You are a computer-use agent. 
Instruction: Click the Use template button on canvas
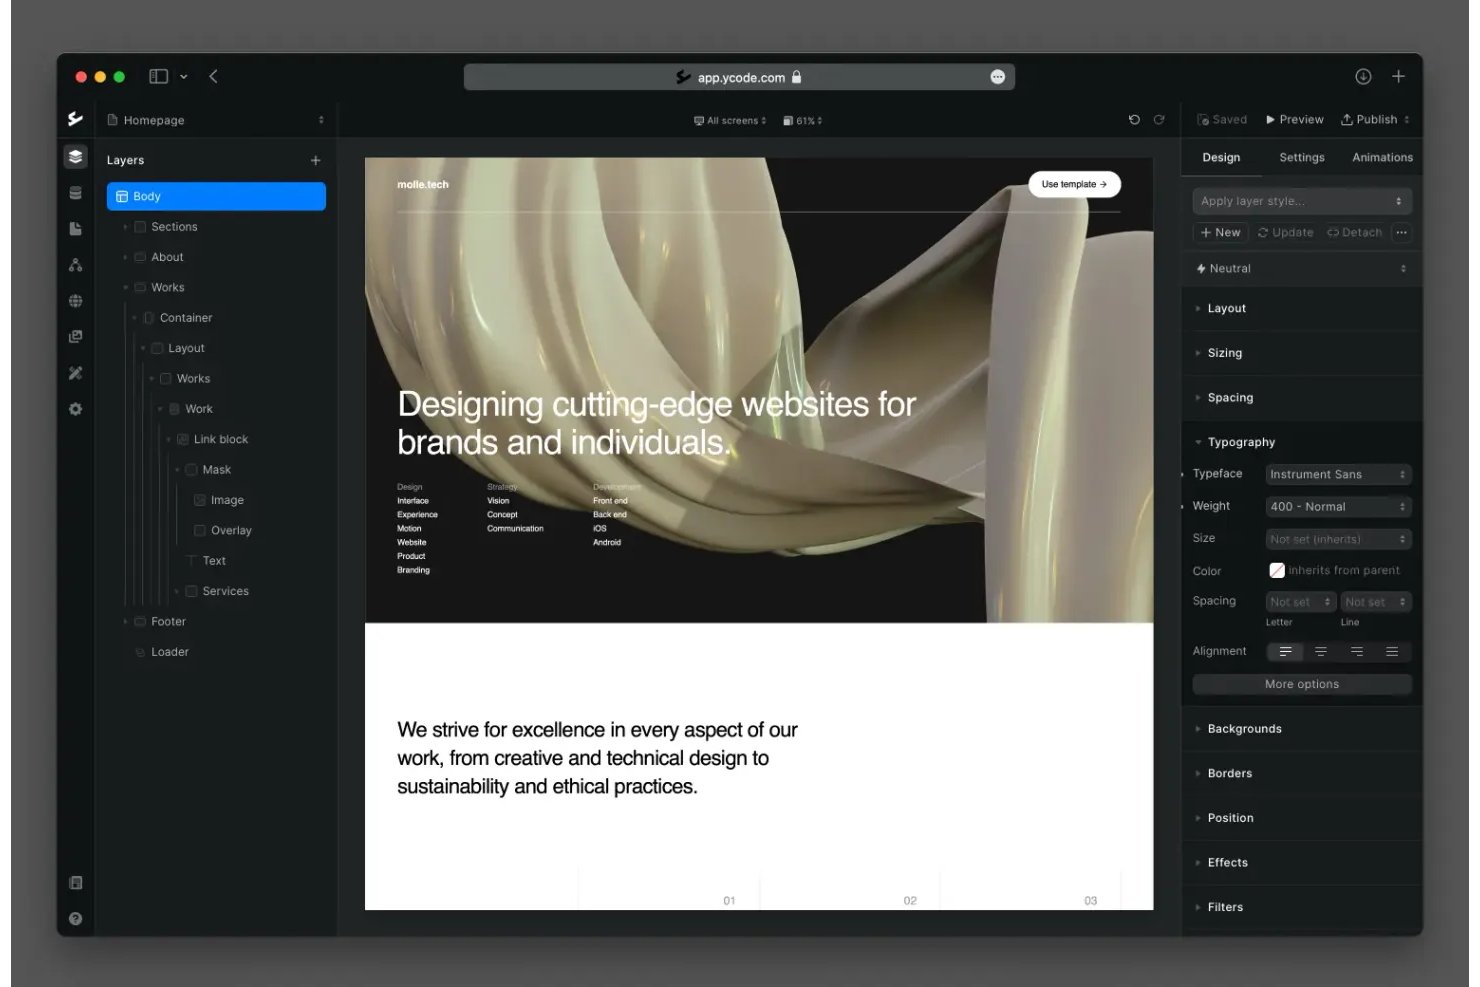pyautogui.click(x=1074, y=184)
